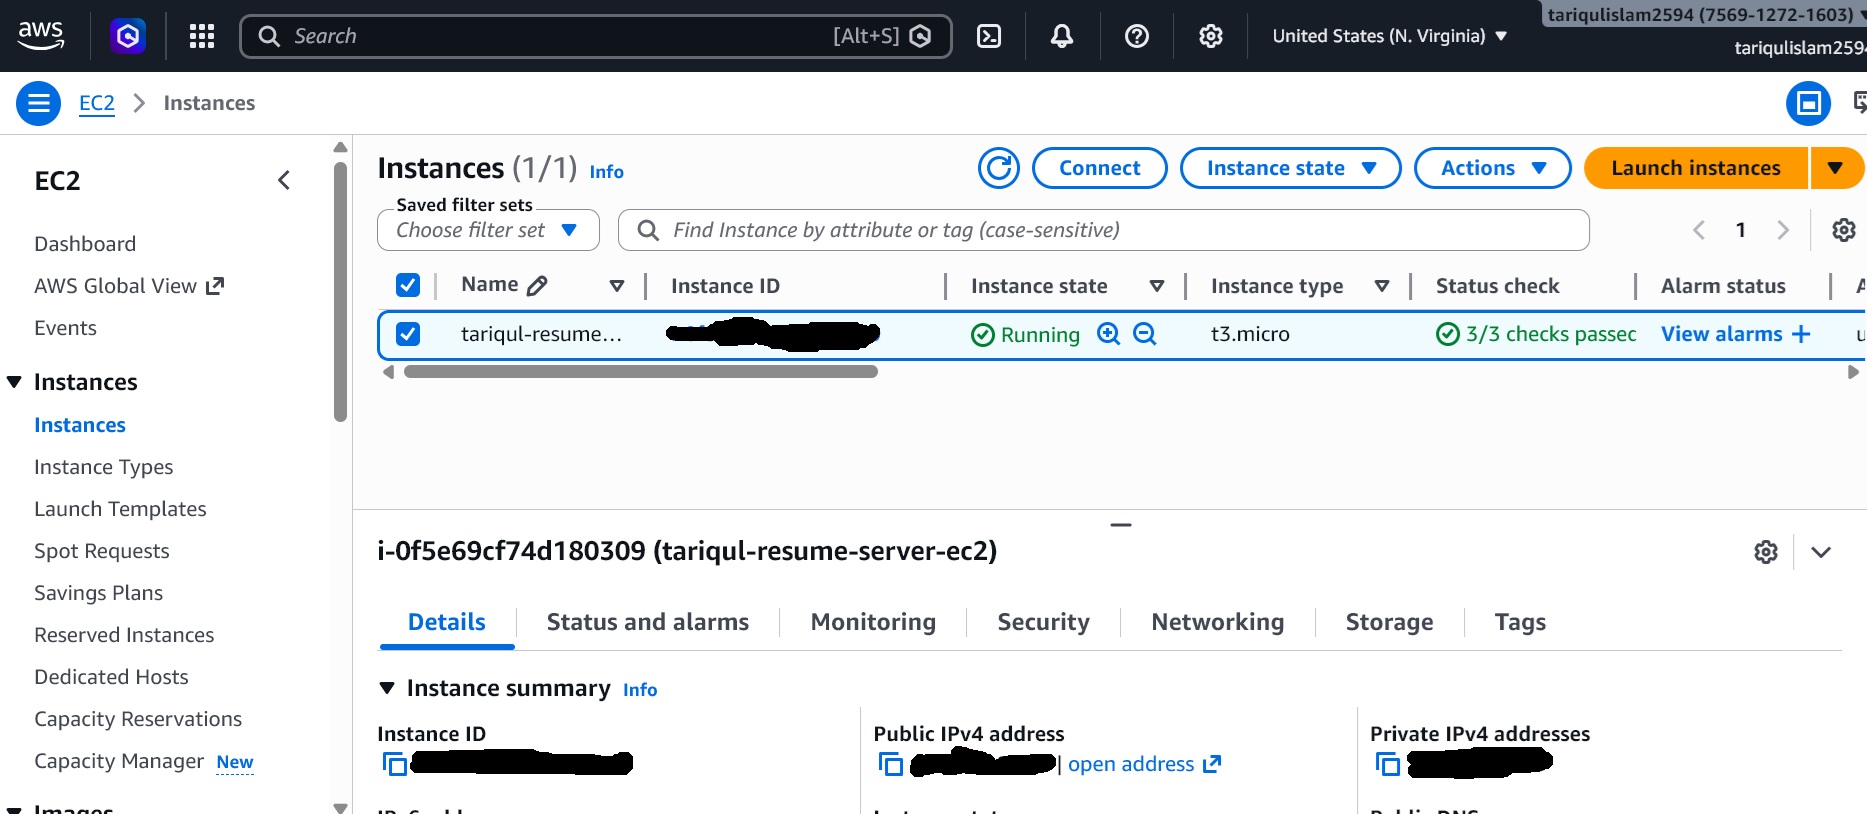The width and height of the screenshot is (1867, 814).
Task: Open the Instance state dropdown button
Action: point(1290,168)
